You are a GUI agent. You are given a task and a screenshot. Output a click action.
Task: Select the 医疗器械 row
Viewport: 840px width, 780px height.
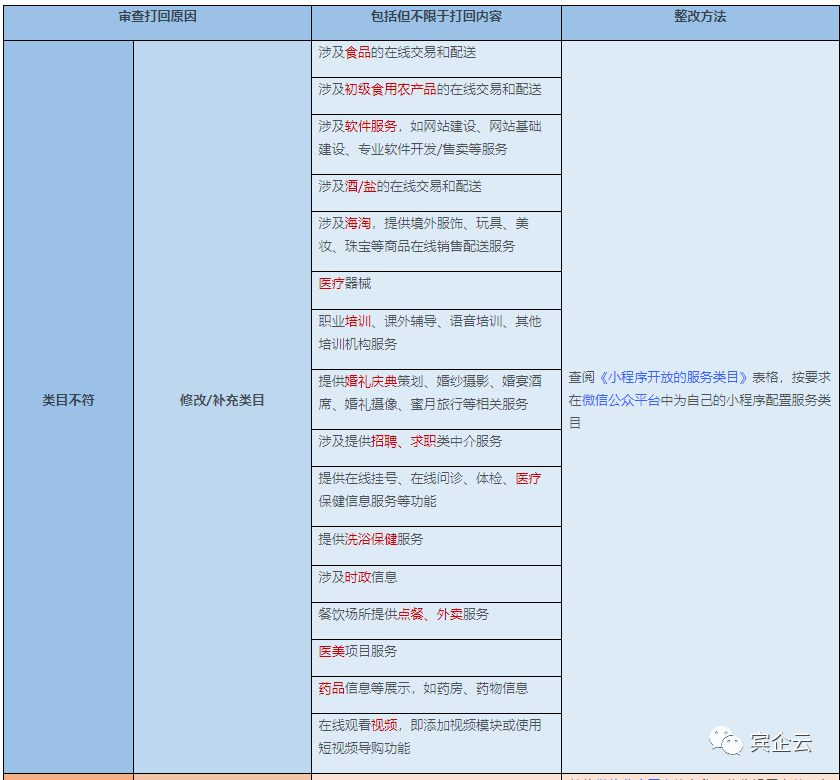pos(436,290)
